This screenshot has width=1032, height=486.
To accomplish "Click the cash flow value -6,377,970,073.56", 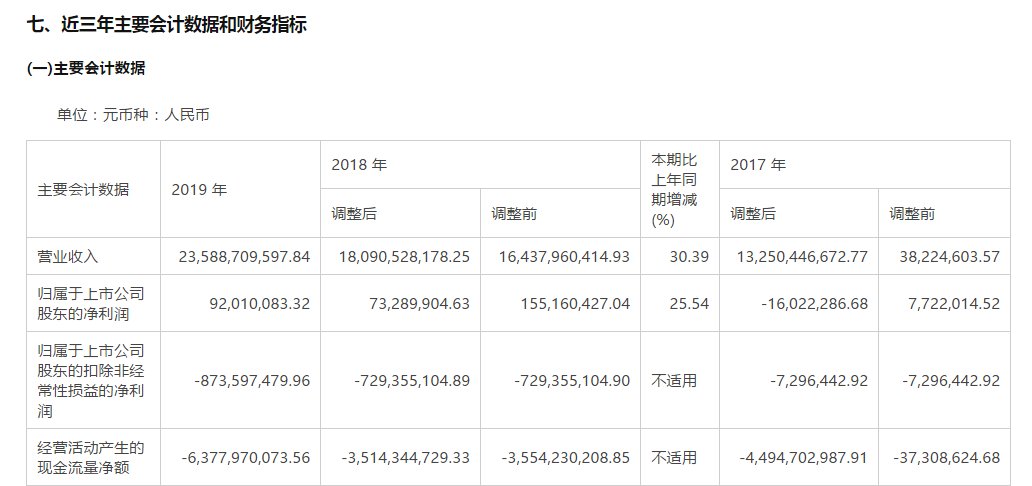I will pyautogui.click(x=247, y=457).
